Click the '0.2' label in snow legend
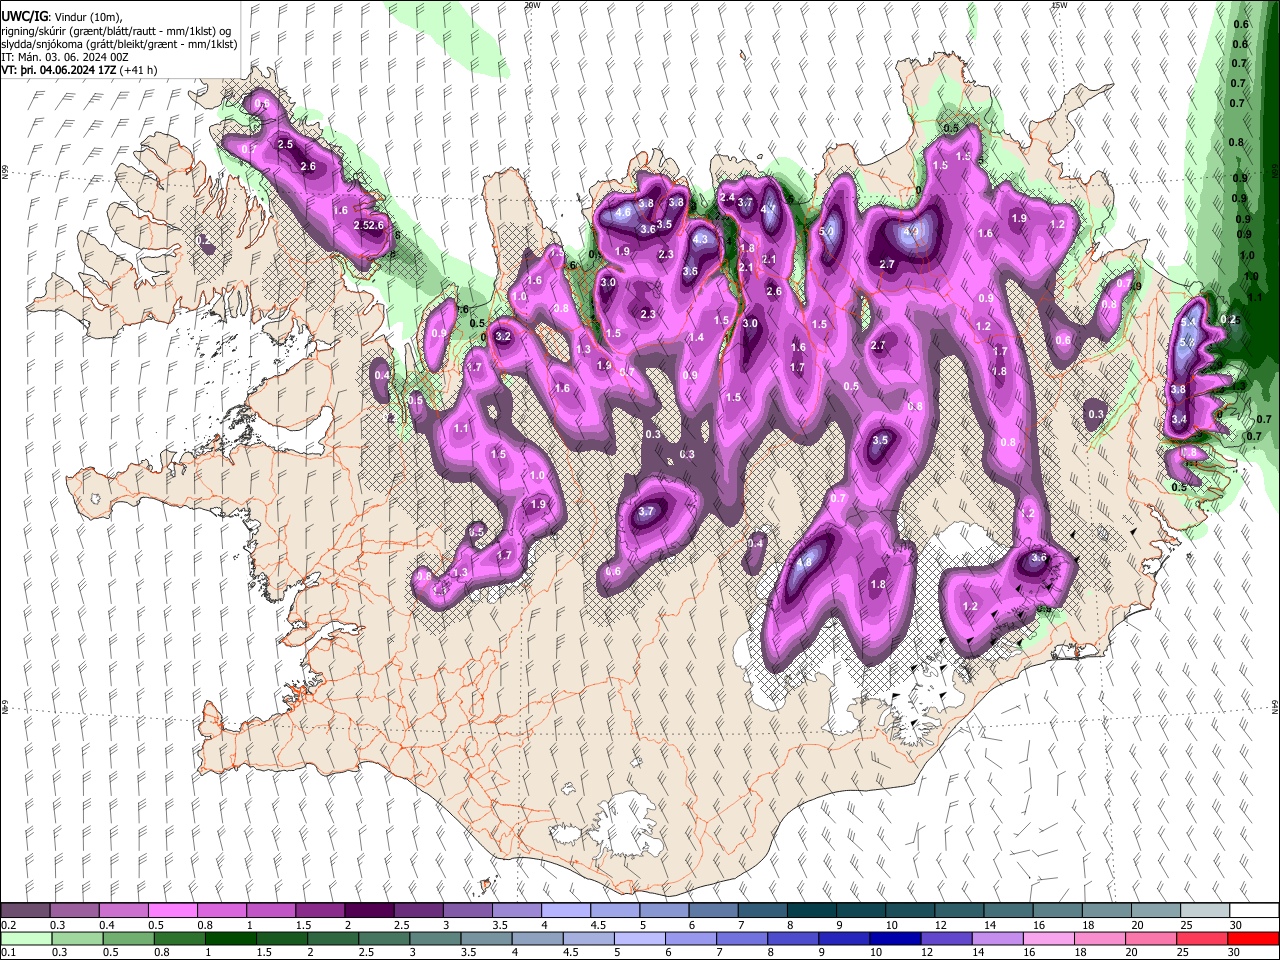The width and height of the screenshot is (1280, 960). (8, 925)
